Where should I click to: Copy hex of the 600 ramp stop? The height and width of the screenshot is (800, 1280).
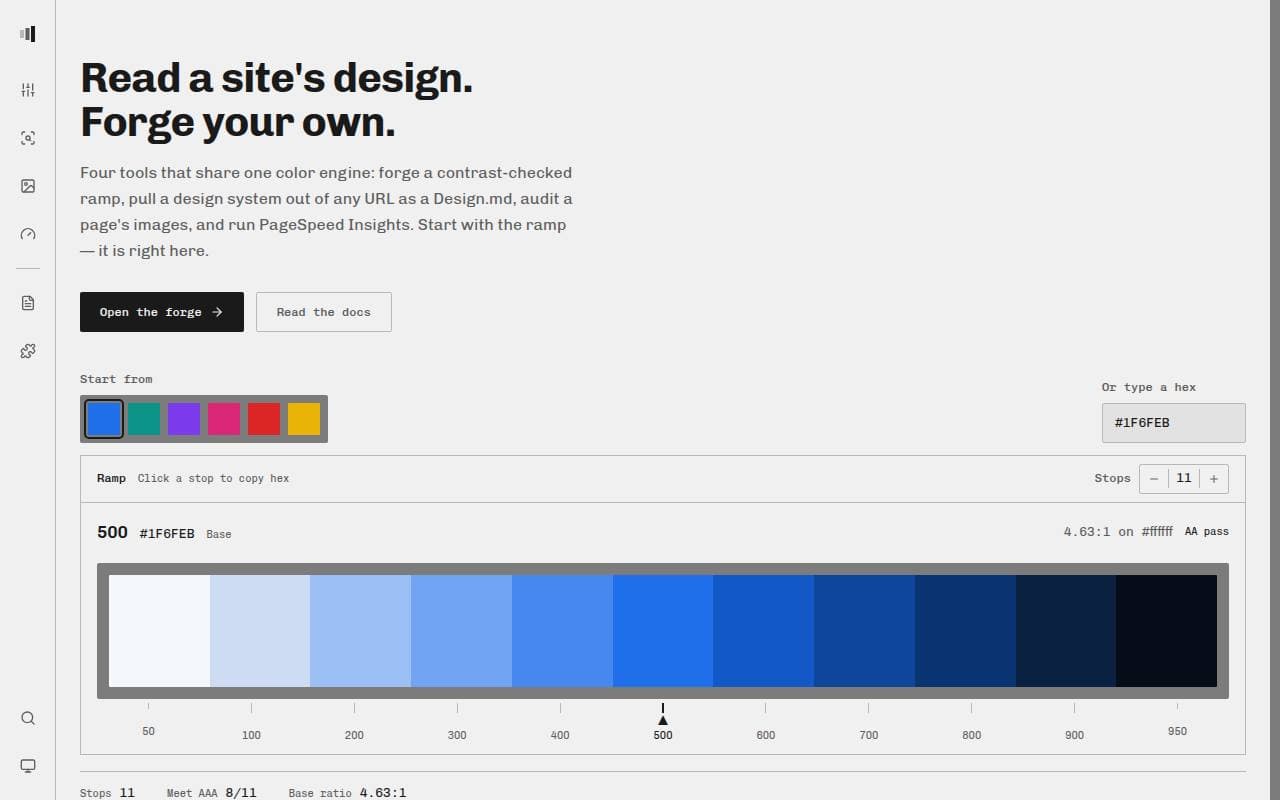(x=763, y=631)
